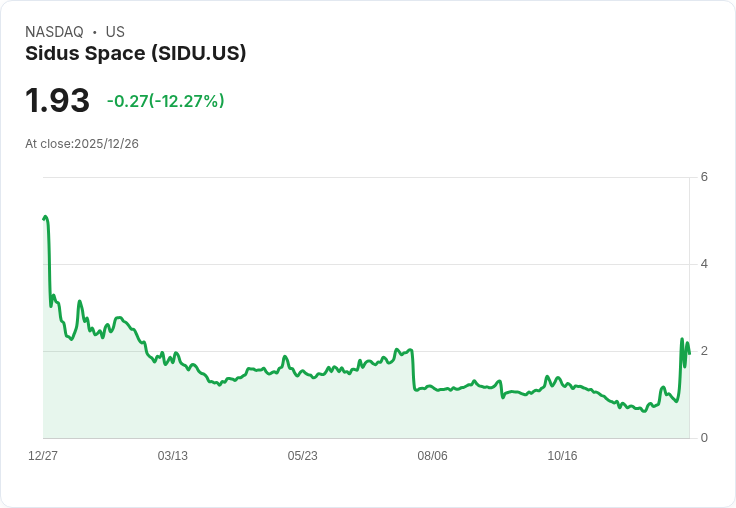Click the y-axis label 4
Screen dimensions: 736x508
tap(704, 264)
